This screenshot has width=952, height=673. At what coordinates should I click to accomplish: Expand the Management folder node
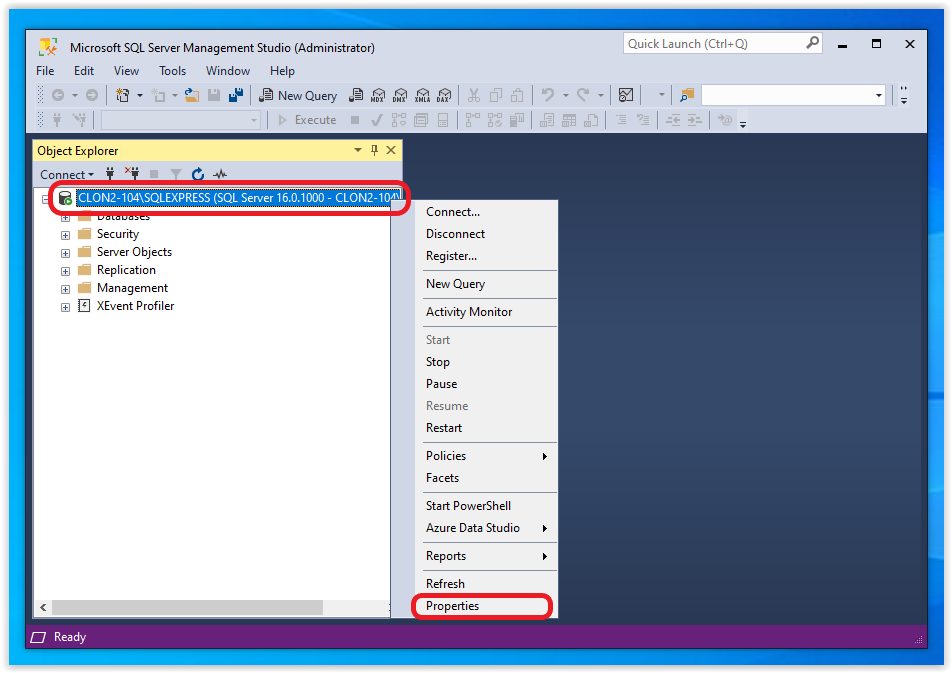click(66, 290)
